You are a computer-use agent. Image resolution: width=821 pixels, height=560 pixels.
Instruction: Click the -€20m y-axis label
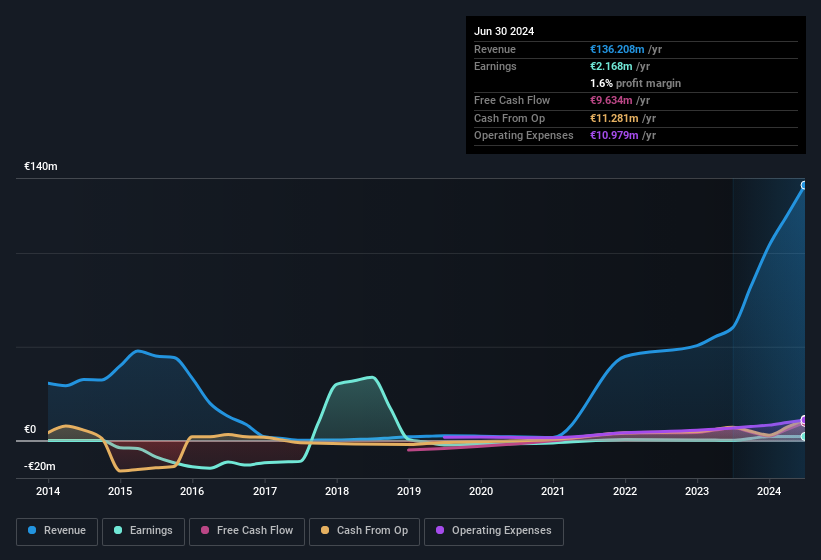(x=39, y=466)
